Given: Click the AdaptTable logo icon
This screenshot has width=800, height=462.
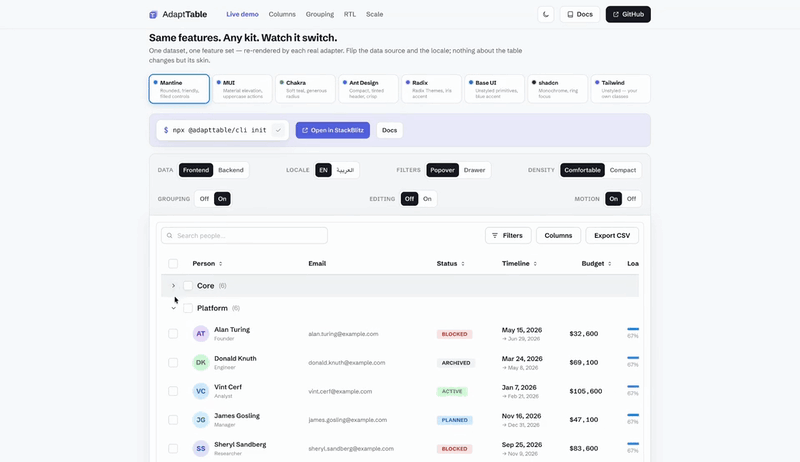Looking at the screenshot, I should 153,15.
